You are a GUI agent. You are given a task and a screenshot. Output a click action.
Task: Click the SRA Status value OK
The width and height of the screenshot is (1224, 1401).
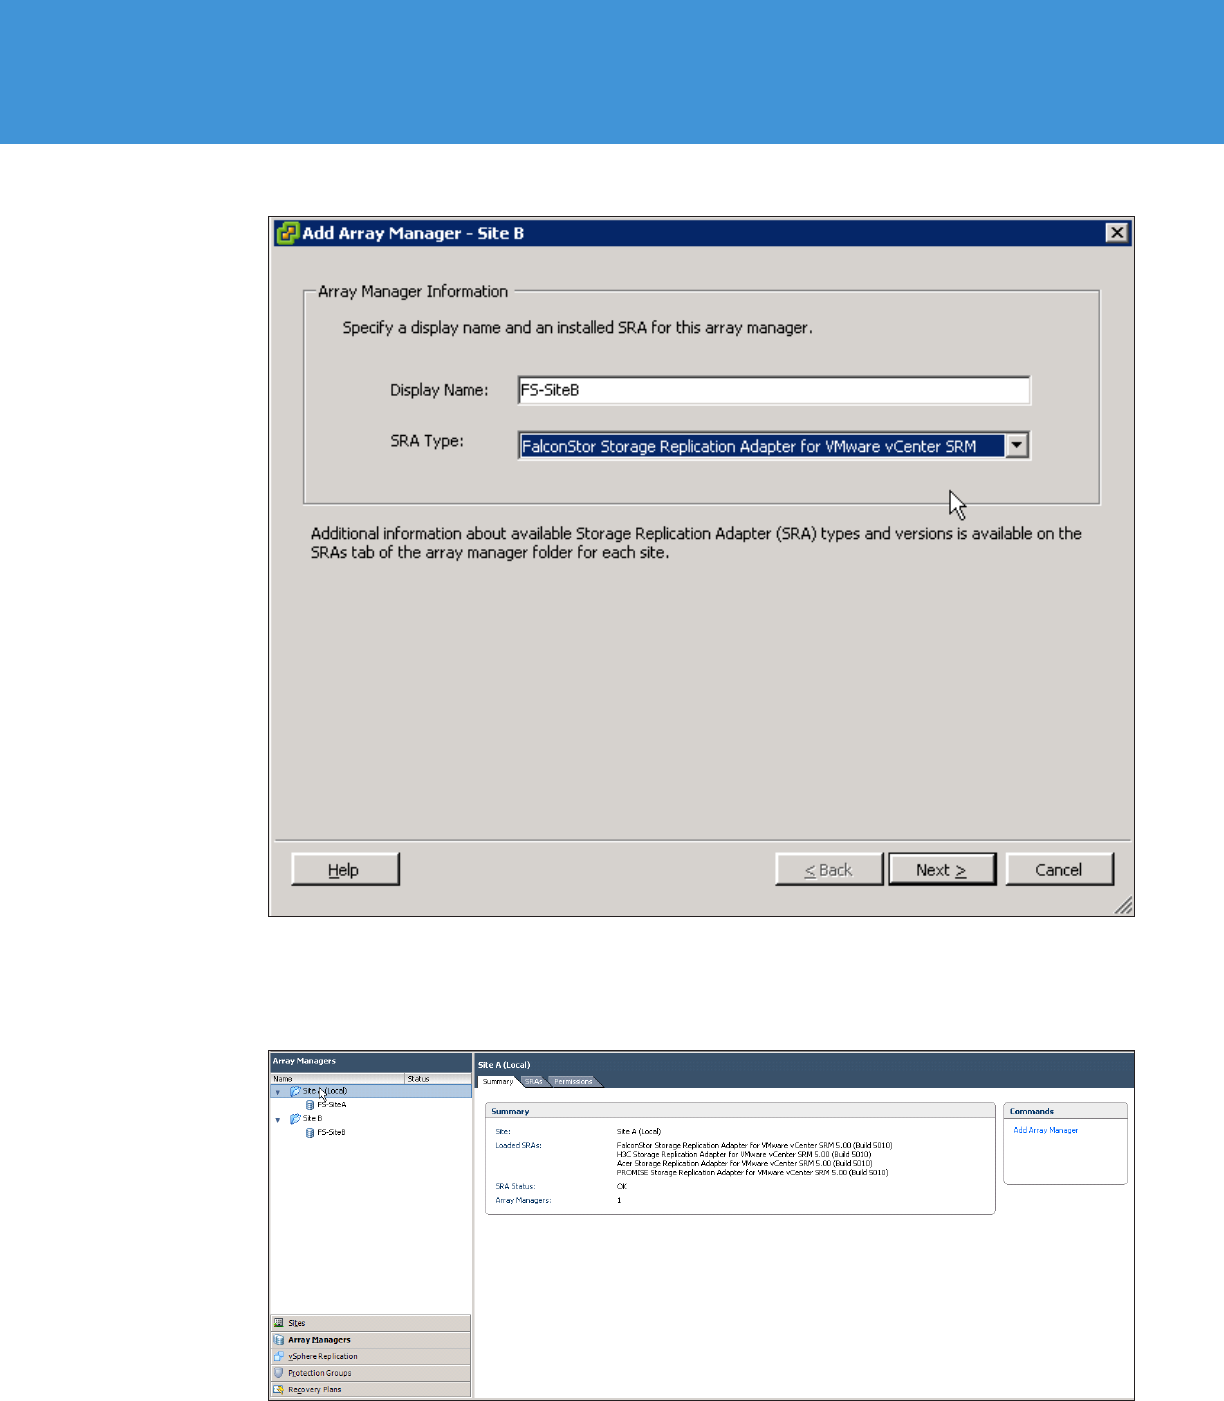tap(621, 1187)
